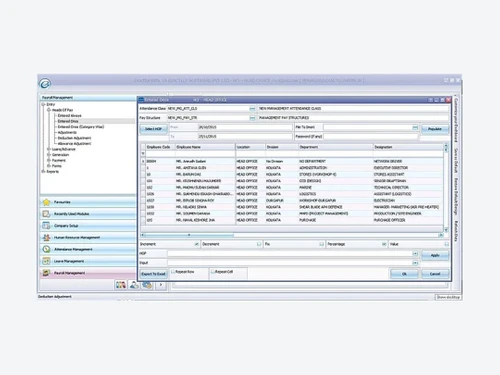Select Deduction Adjustment tree item
The height and width of the screenshot is (375, 500).
pyautogui.click(x=74, y=138)
